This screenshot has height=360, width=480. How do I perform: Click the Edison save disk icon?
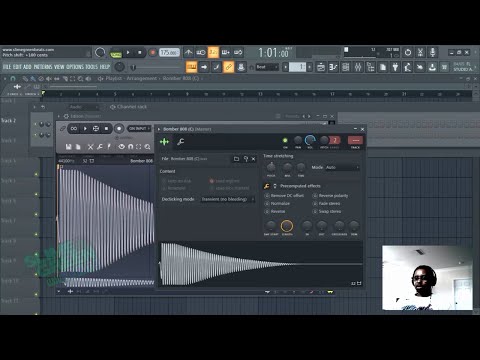(x=69, y=147)
